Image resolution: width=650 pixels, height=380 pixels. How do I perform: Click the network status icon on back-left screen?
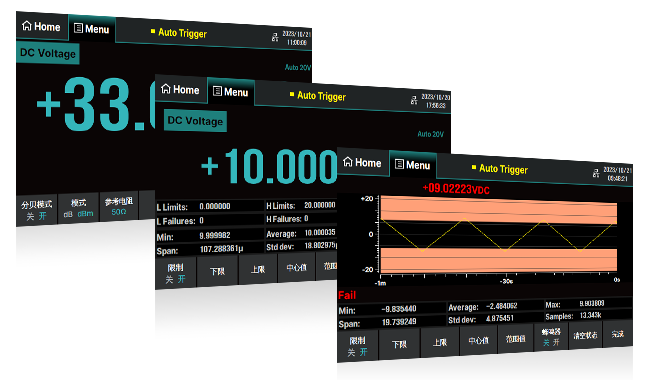pyautogui.click(x=275, y=37)
